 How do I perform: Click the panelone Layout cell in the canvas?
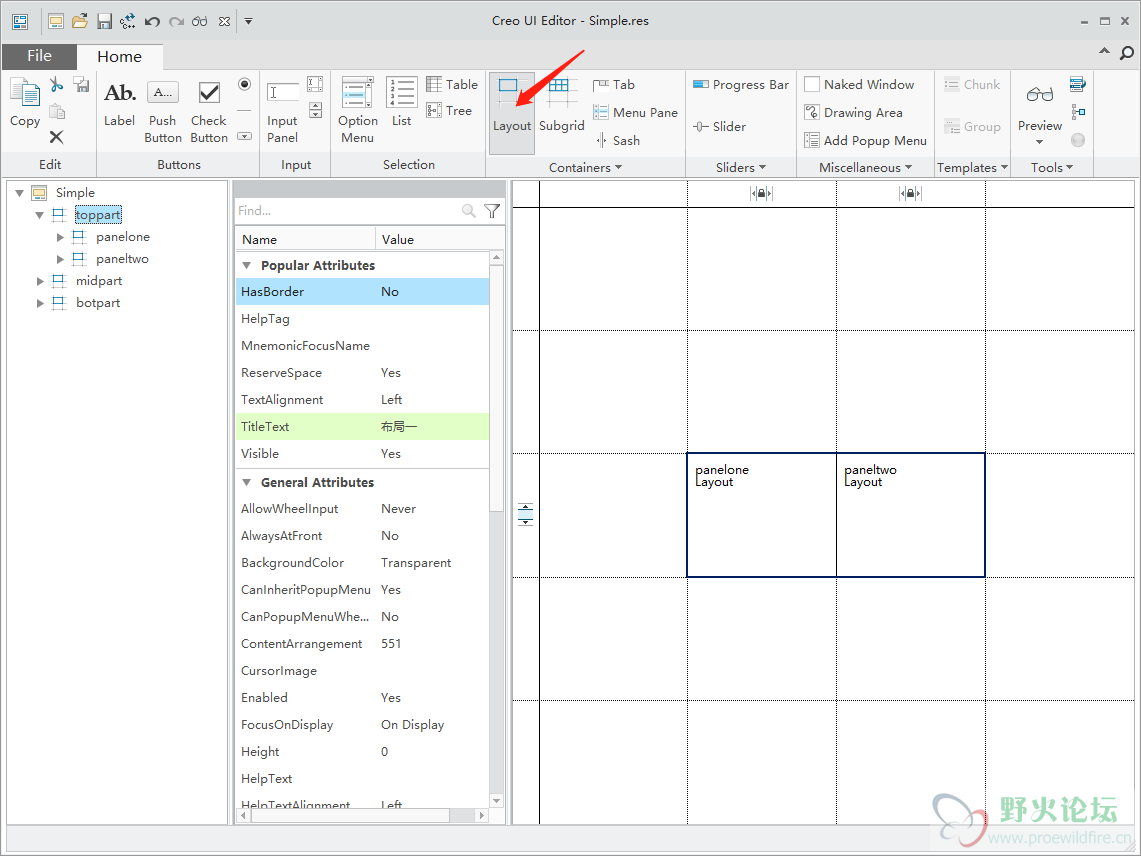pos(762,515)
